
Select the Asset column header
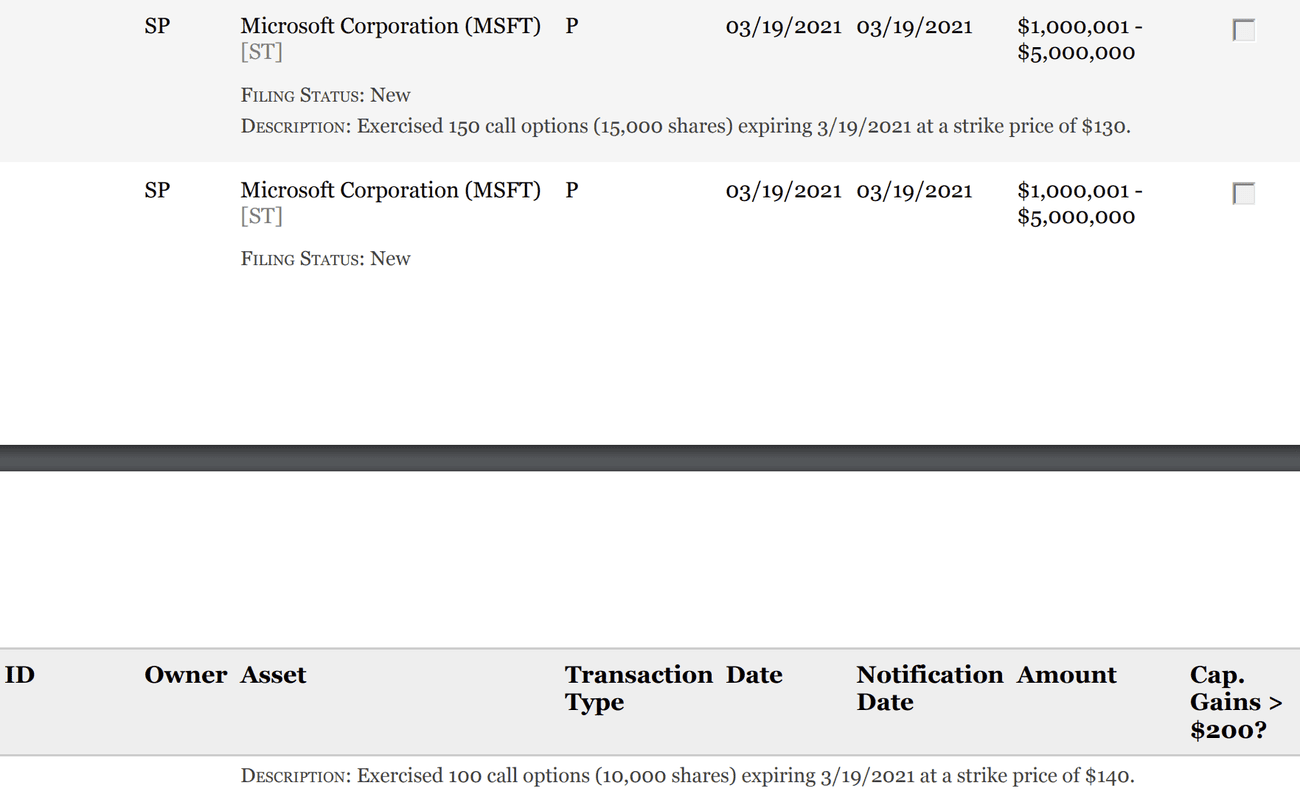point(273,675)
